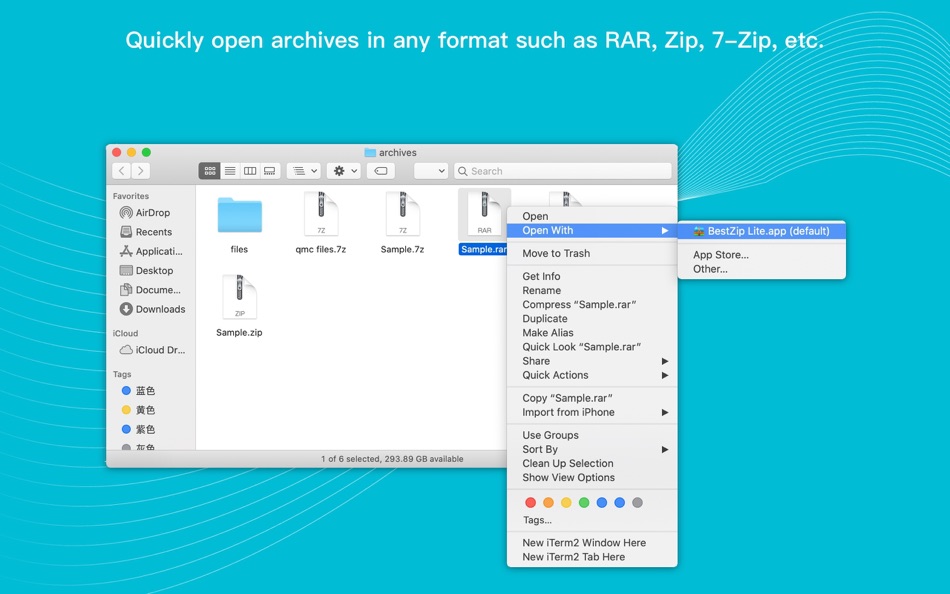The image size is (950, 594).
Task: Choose New iTerm2 Tab Here
Action: [x=592, y=557]
